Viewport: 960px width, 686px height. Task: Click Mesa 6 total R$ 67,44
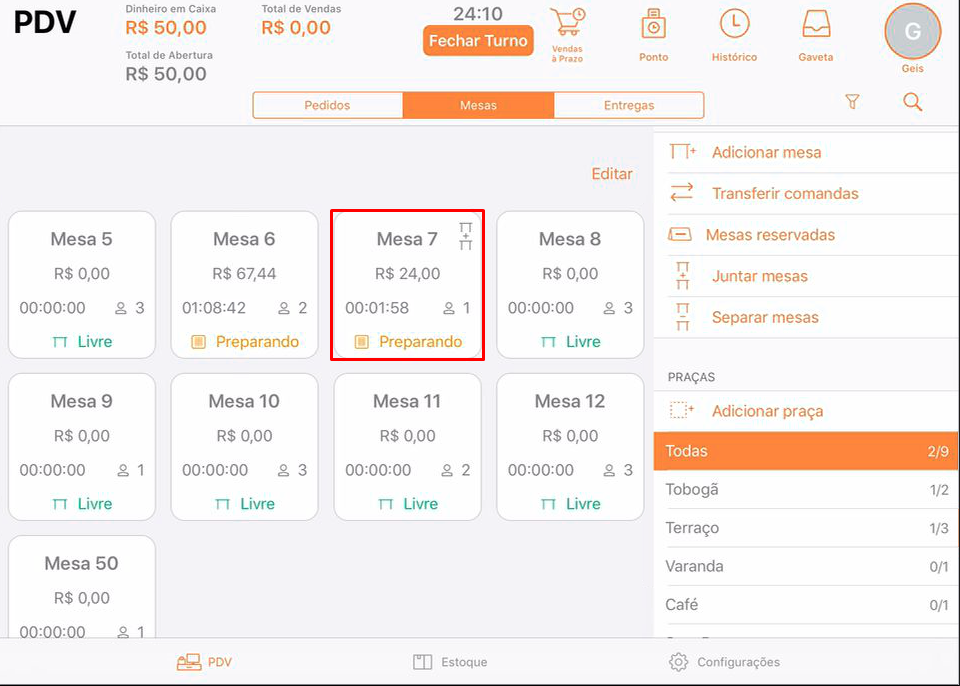pyautogui.click(x=244, y=273)
